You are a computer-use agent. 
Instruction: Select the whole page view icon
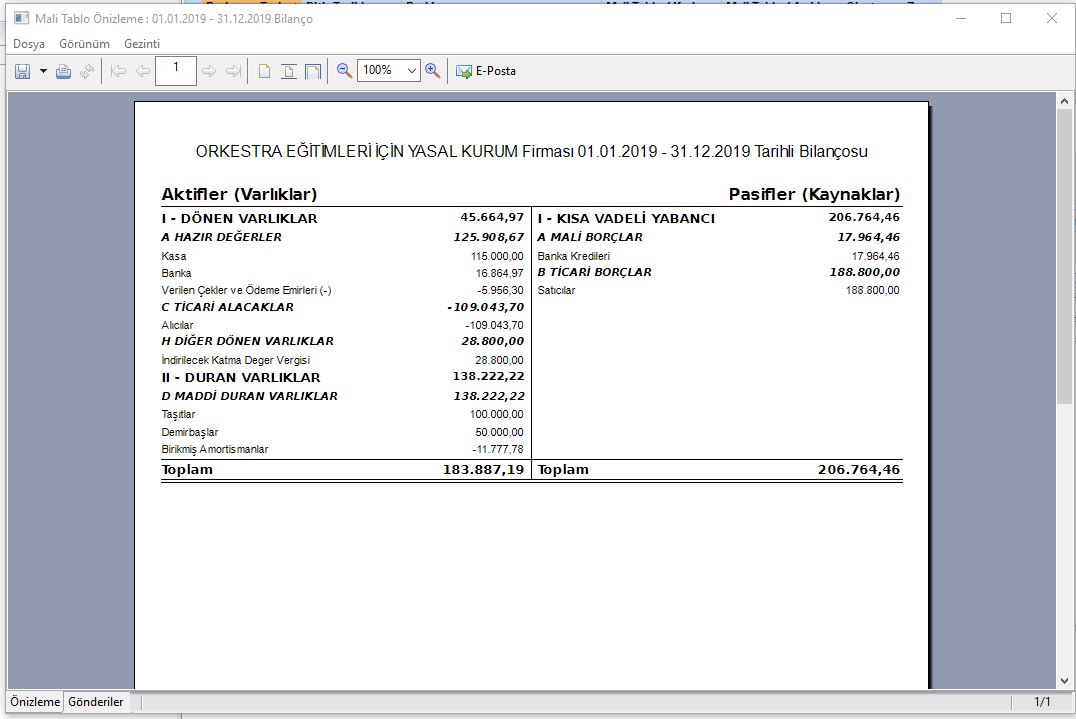265,71
